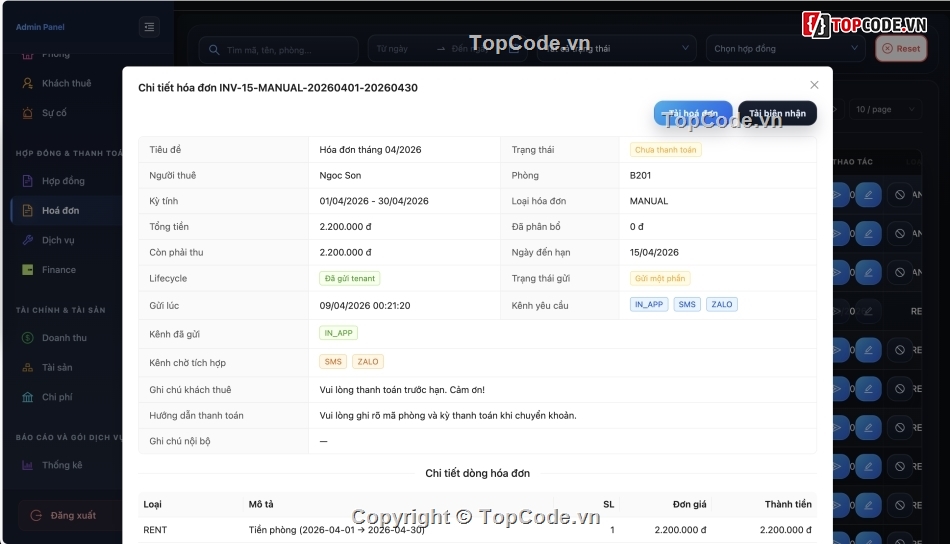Click room value B201
This screenshot has width=950, height=544.
(x=640, y=175)
